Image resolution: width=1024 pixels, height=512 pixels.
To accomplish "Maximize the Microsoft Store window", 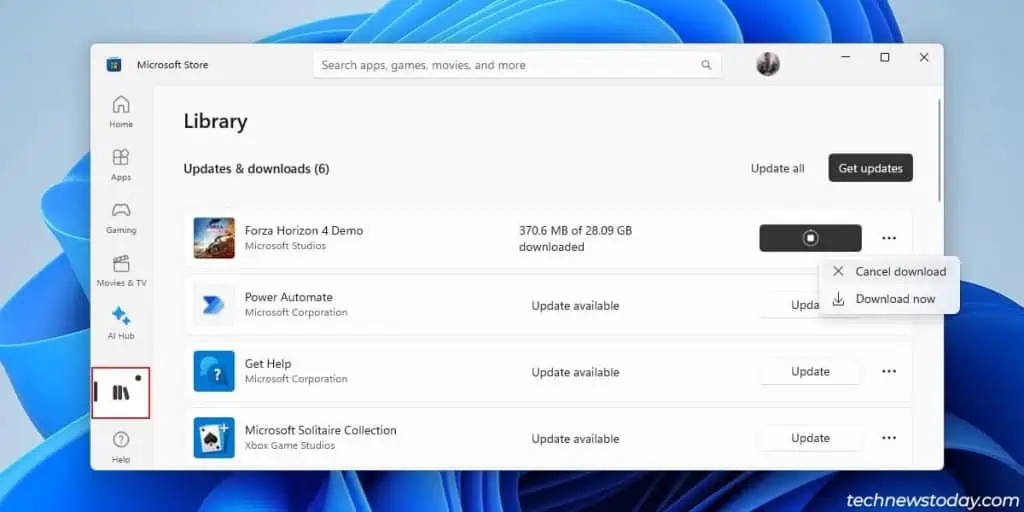I will click(x=885, y=57).
